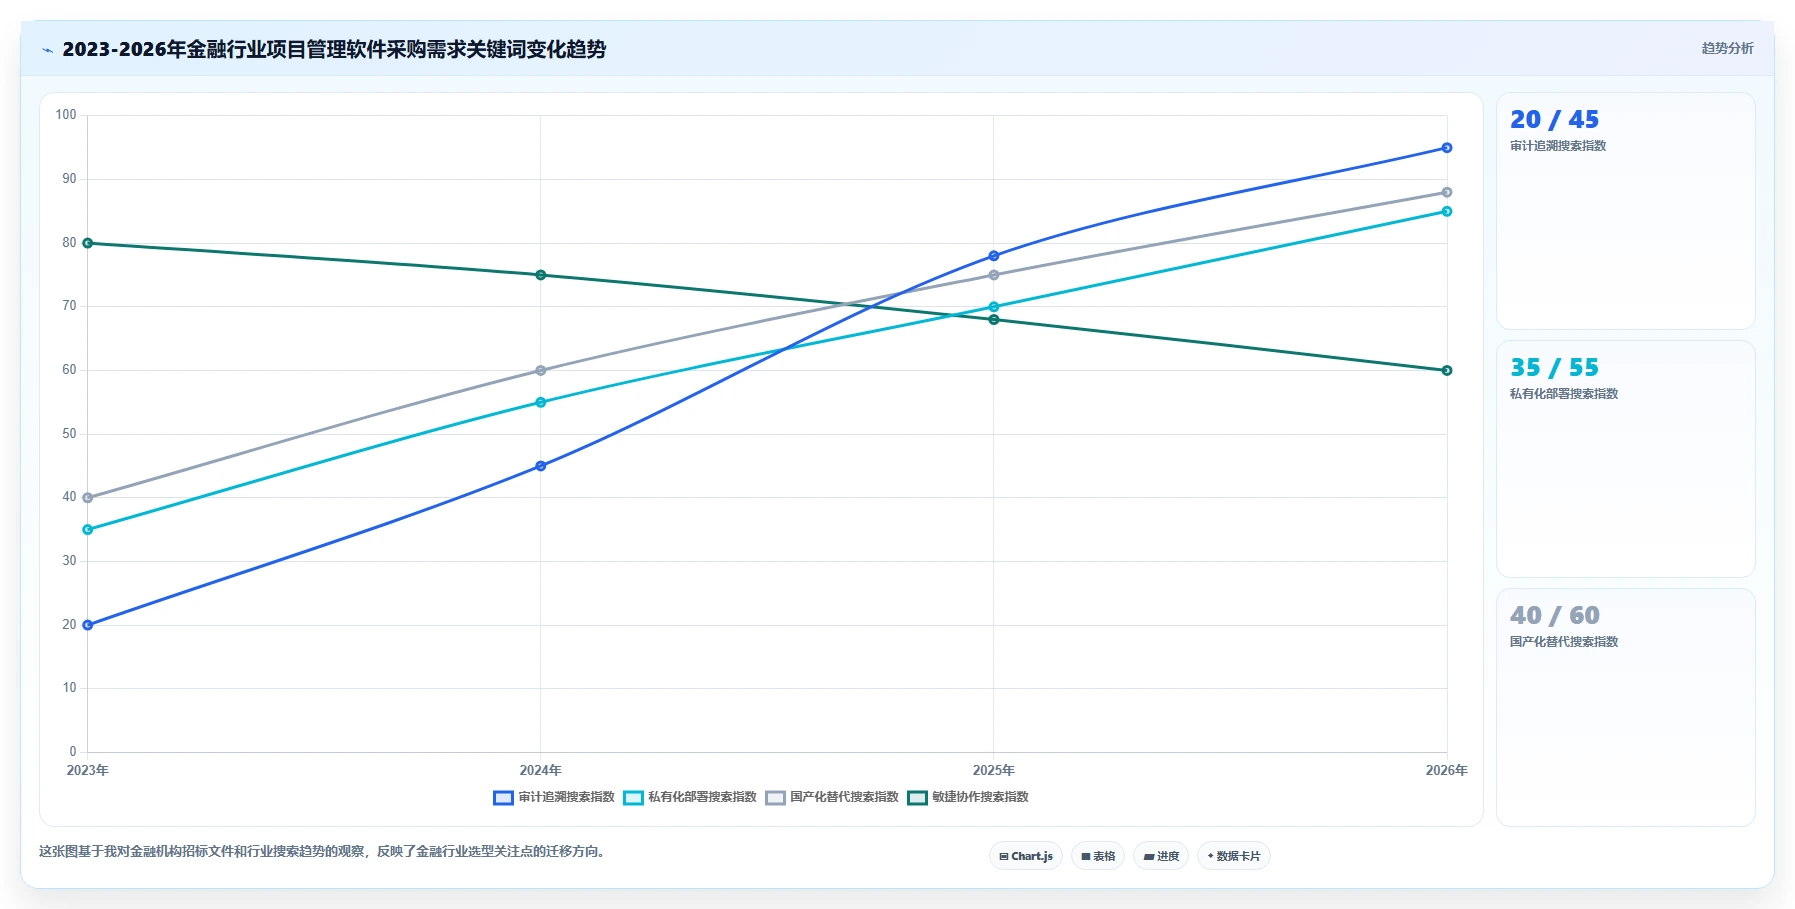This screenshot has height=909, width=1795.
Task: Click the trend icon beside the chart title
Action: [47, 50]
